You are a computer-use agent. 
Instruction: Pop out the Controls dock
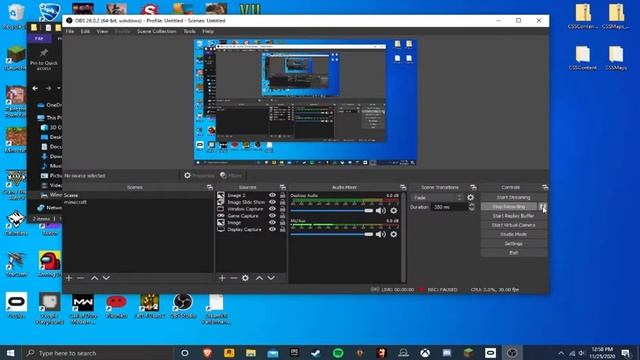pos(545,187)
